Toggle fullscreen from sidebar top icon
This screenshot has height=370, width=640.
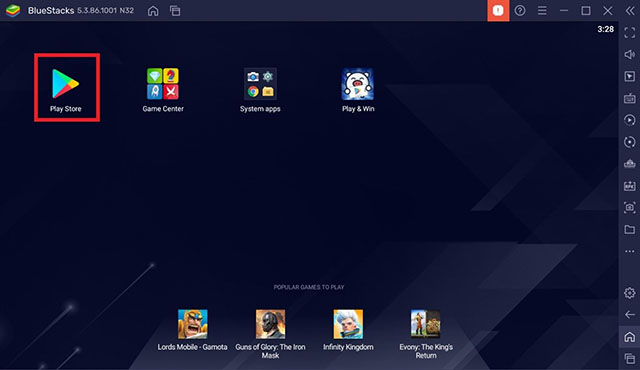[x=630, y=33]
